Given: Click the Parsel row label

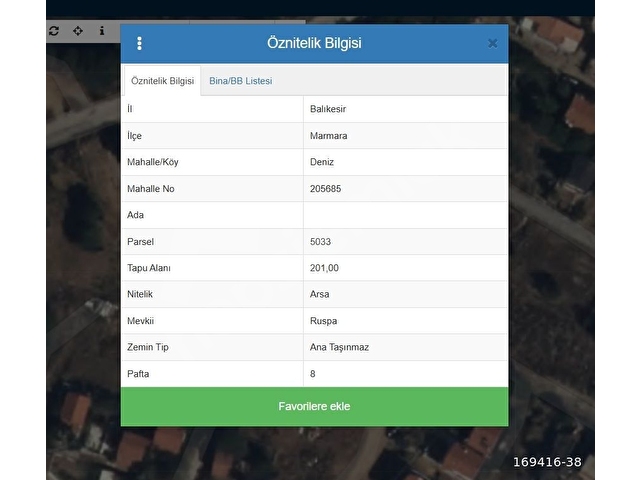Looking at the screenshot, I should [140, 242].
